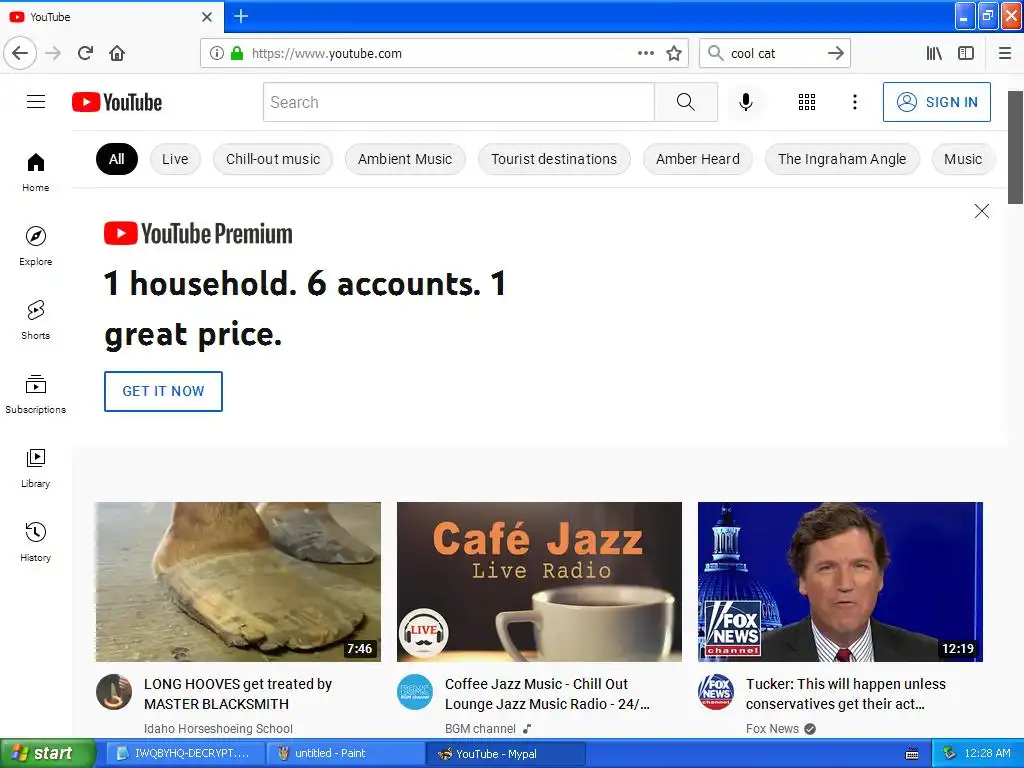Click the green padlock security icon
This screenshot has height=768, width=1024.
click(236, 53)
